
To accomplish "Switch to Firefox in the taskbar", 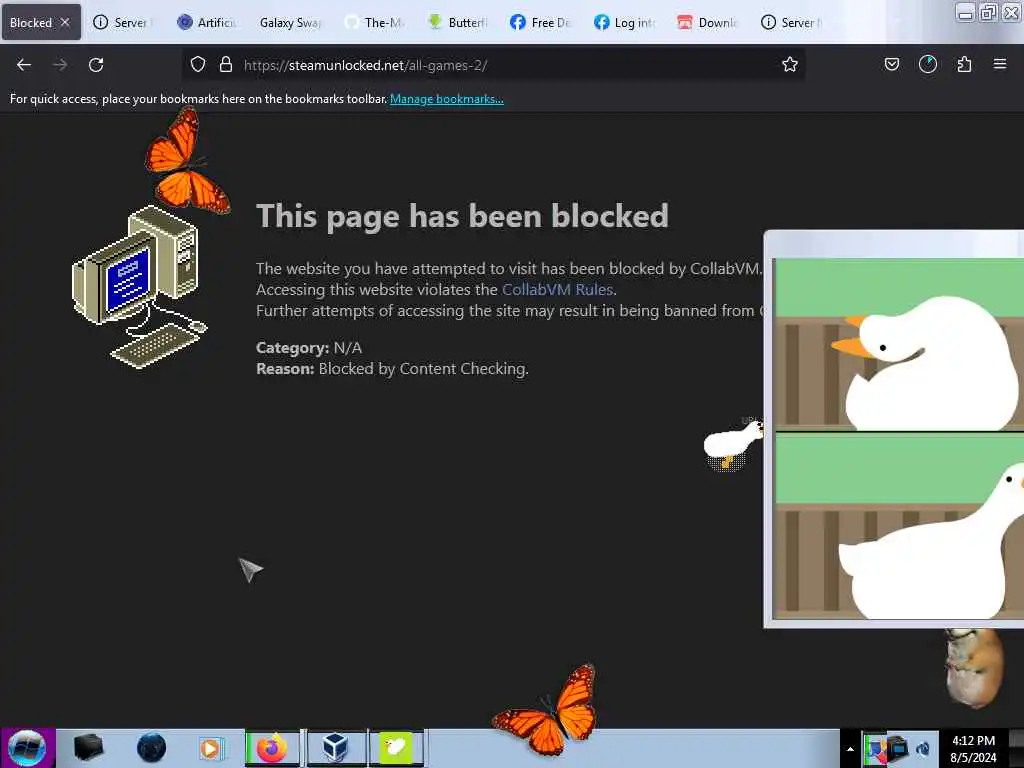I will pos(273,748).
